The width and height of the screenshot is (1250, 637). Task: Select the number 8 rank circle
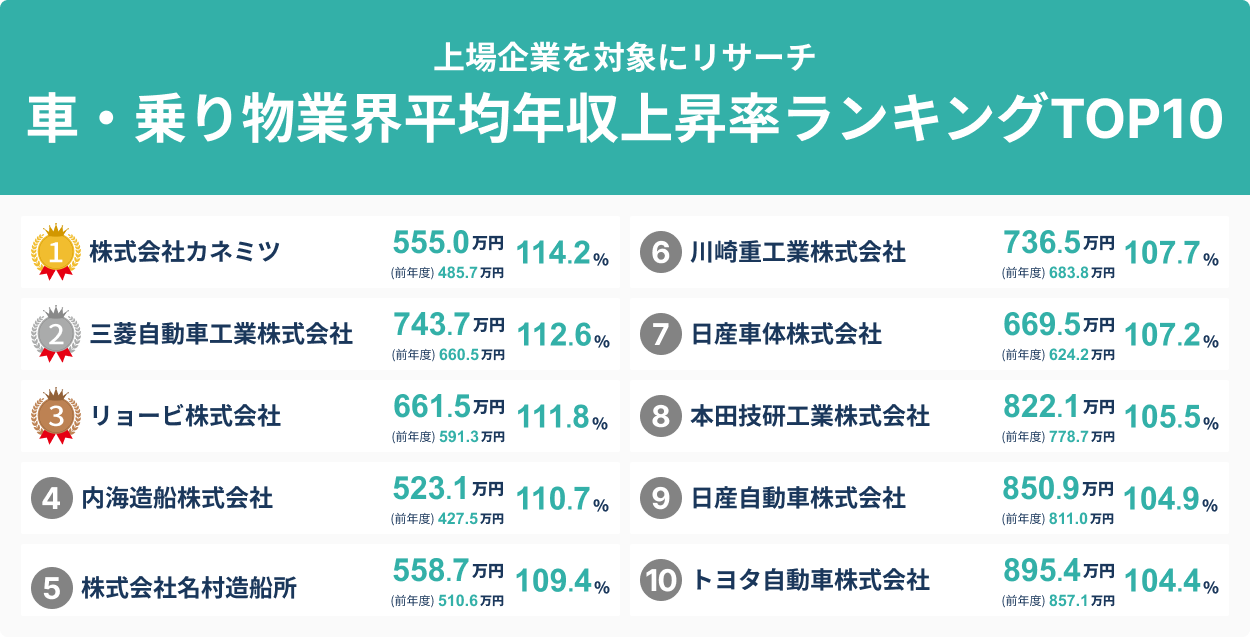[x=660, y=416]
